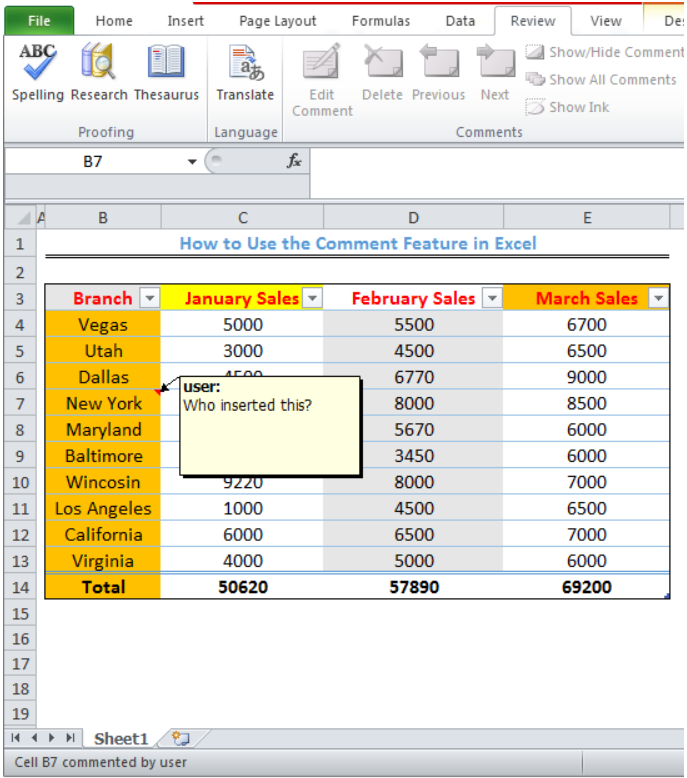This screenshot has height=778, width=687.
Task: Click the title "How to Use the Comment Feature"
Action: tap(358, 244)
